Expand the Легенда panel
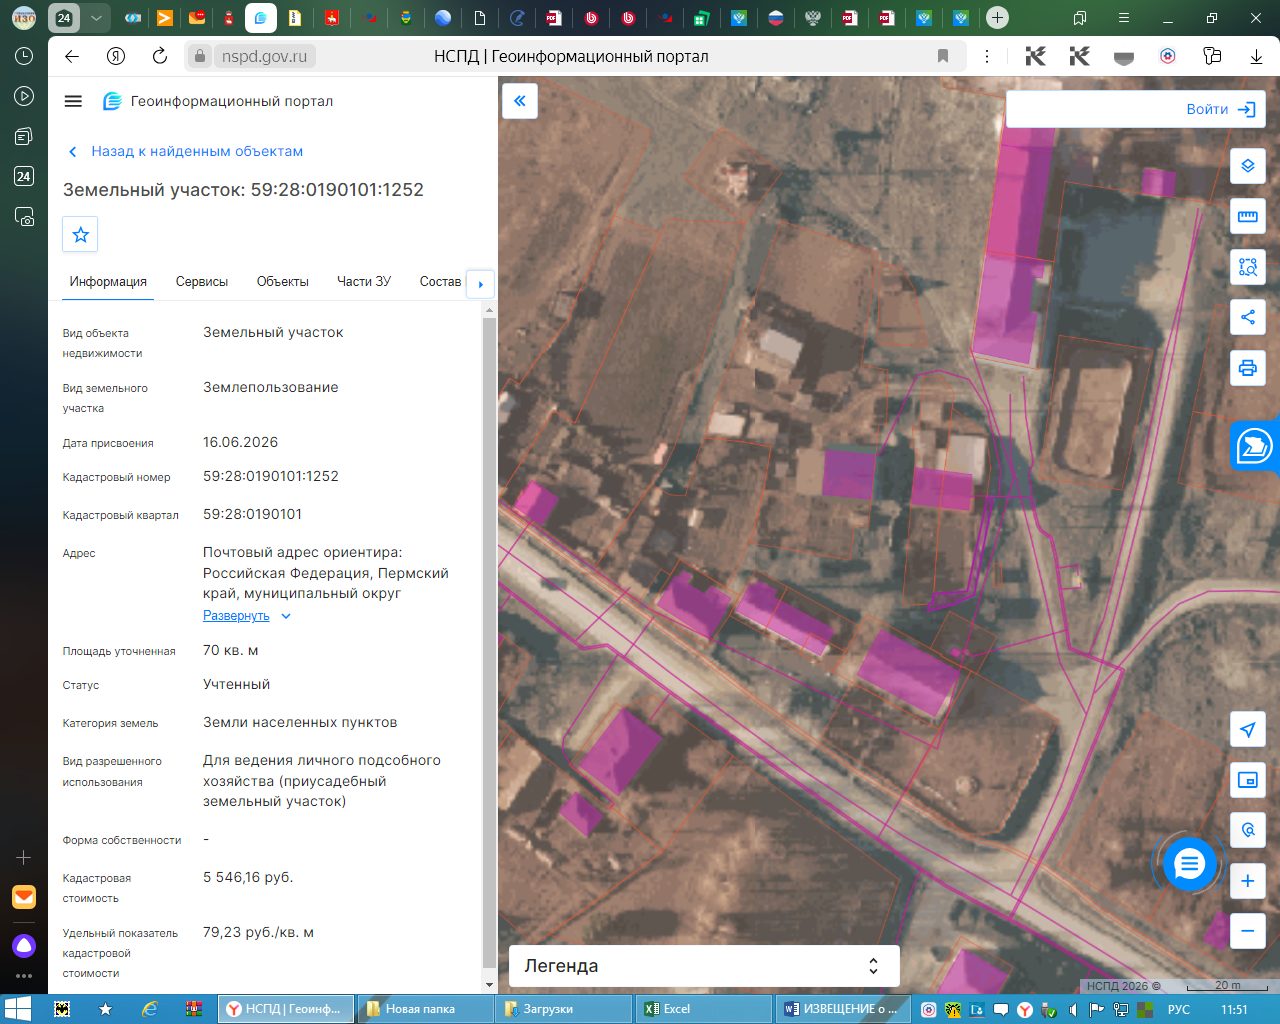Image resolution: width=1280 pixels, height=1024 pixels. [x=704, y=966]
